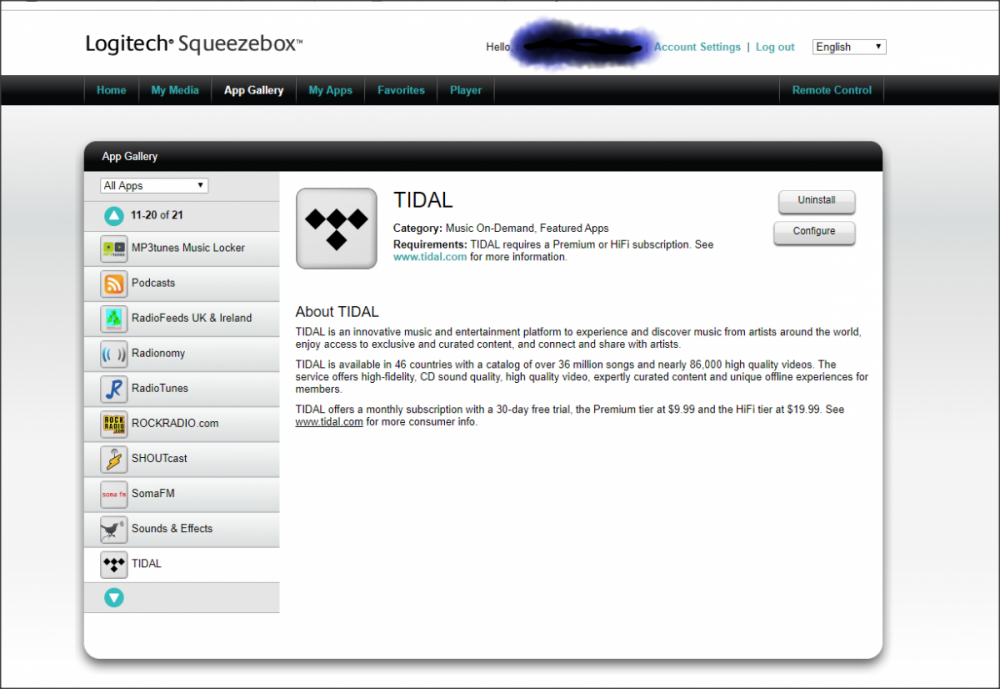The image size is (1000, 689).
Task: Select the App Gallery tab
Action: pyautogui.click(x=254, y=90)
